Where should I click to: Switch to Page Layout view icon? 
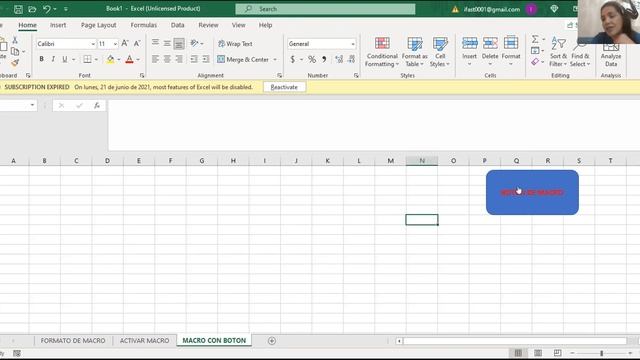click(x=538, y=353)
